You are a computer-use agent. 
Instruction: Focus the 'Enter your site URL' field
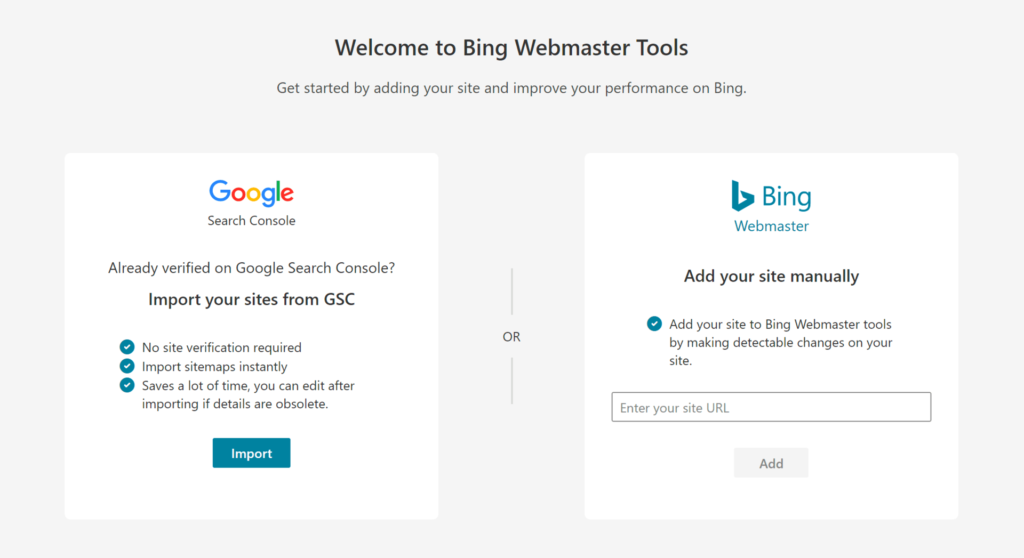771,407
